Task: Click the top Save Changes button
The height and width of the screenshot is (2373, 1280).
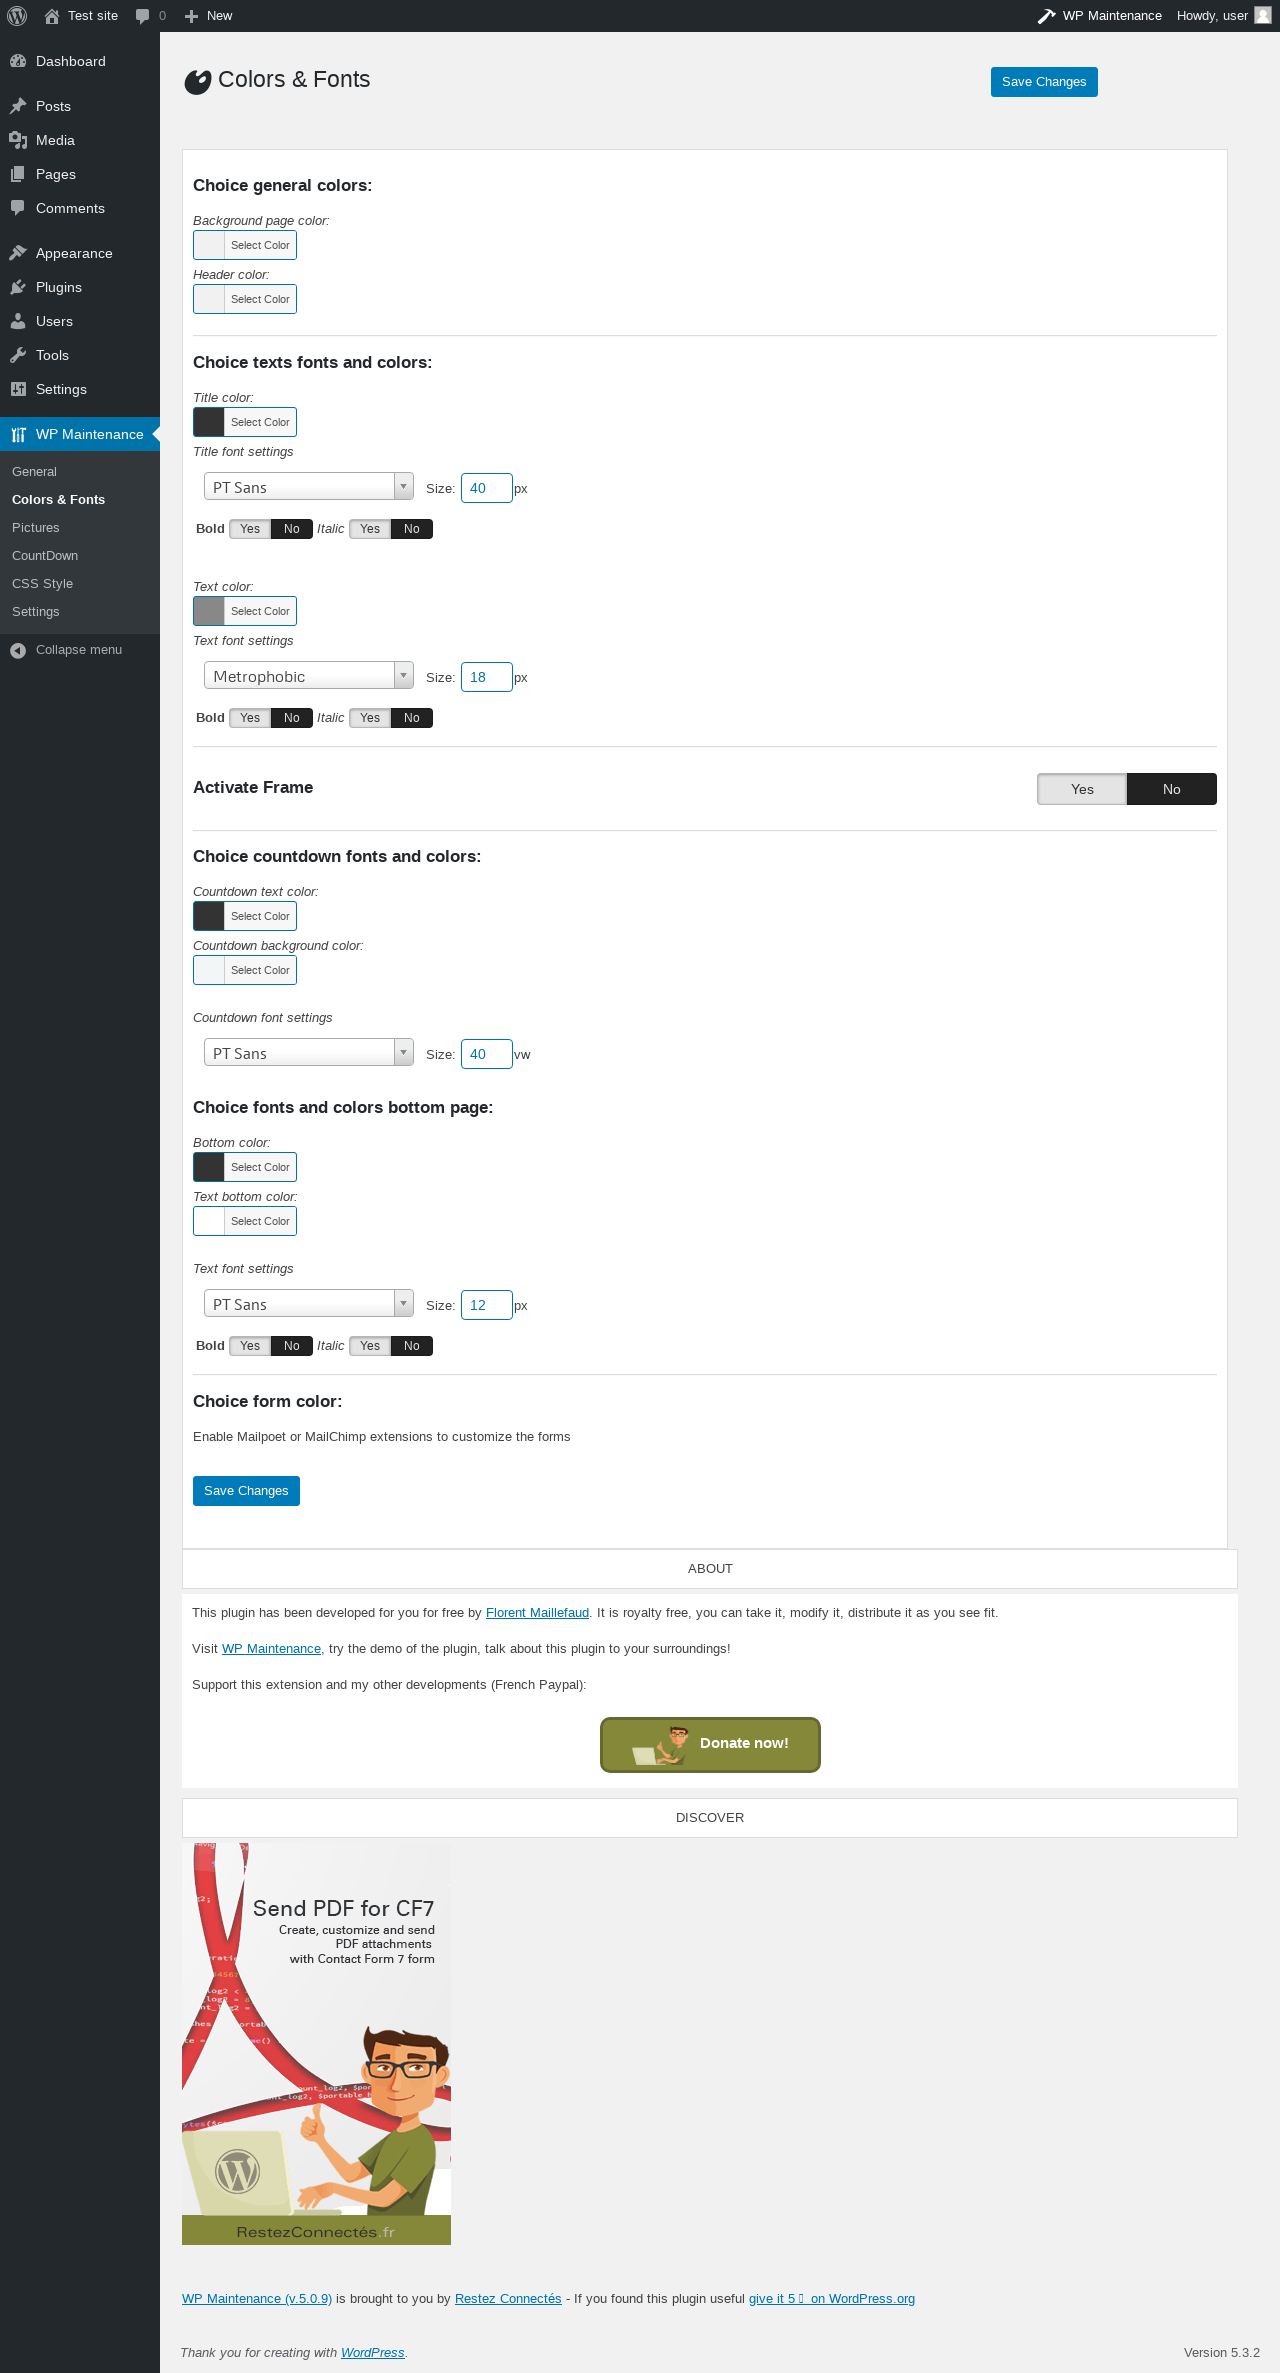Action: (1044, 82)
